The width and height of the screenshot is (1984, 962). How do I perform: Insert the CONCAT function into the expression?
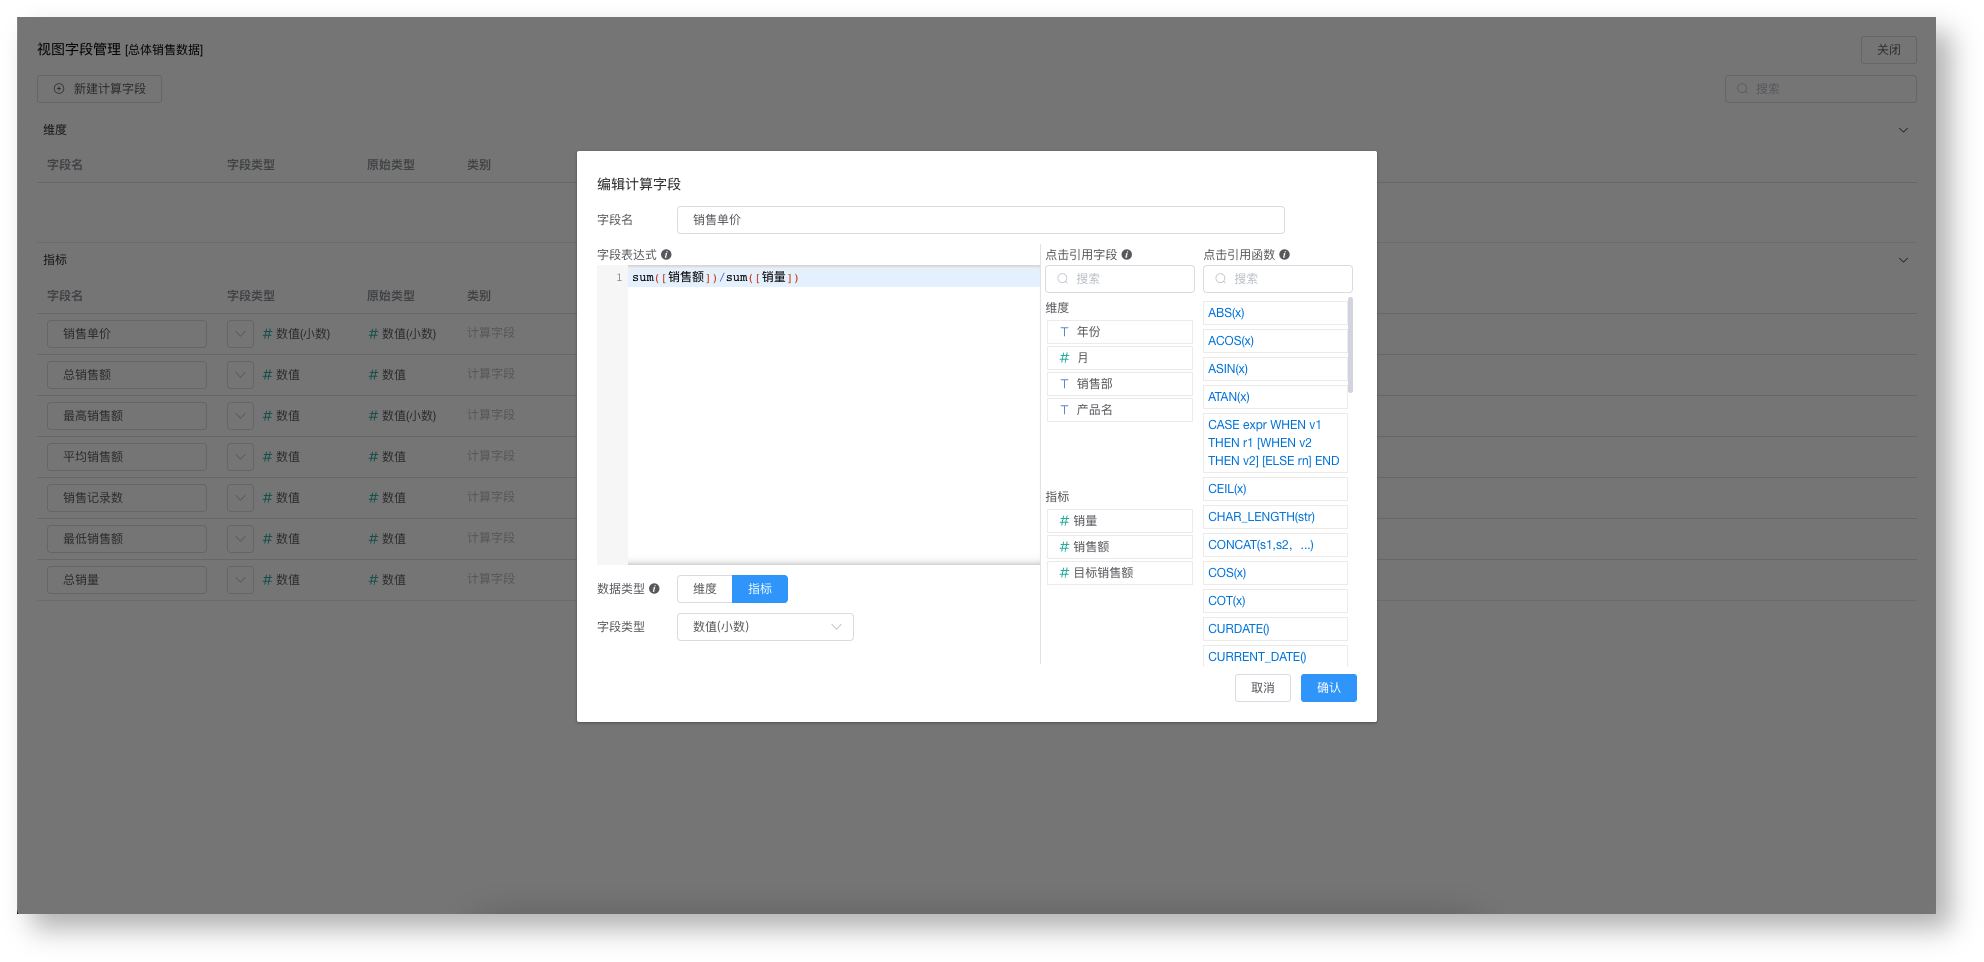pos(1260,545)
